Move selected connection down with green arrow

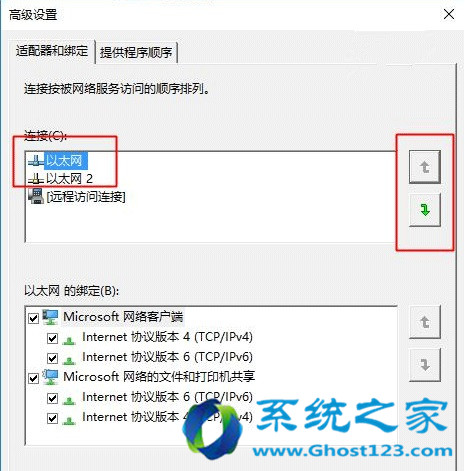[425, 210]
